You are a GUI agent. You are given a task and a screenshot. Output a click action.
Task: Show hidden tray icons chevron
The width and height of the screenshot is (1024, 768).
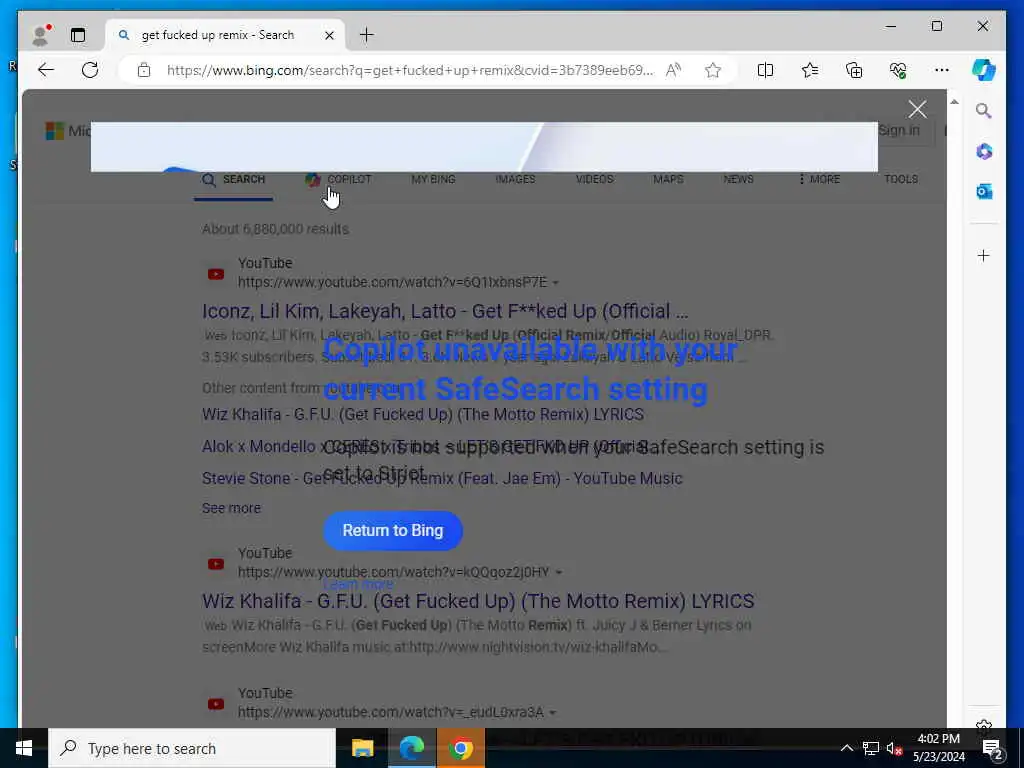(x=846, y=748)
